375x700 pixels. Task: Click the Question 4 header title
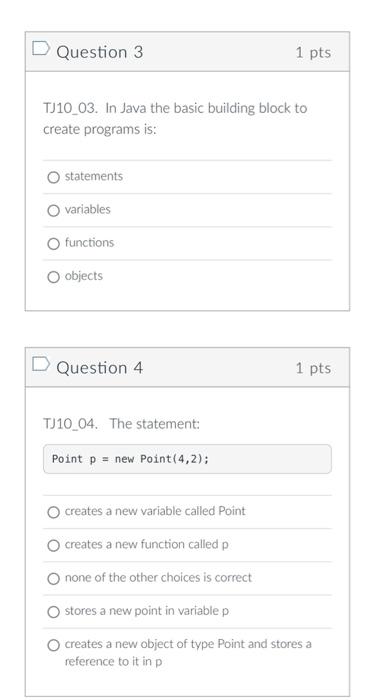click(100, 368)
